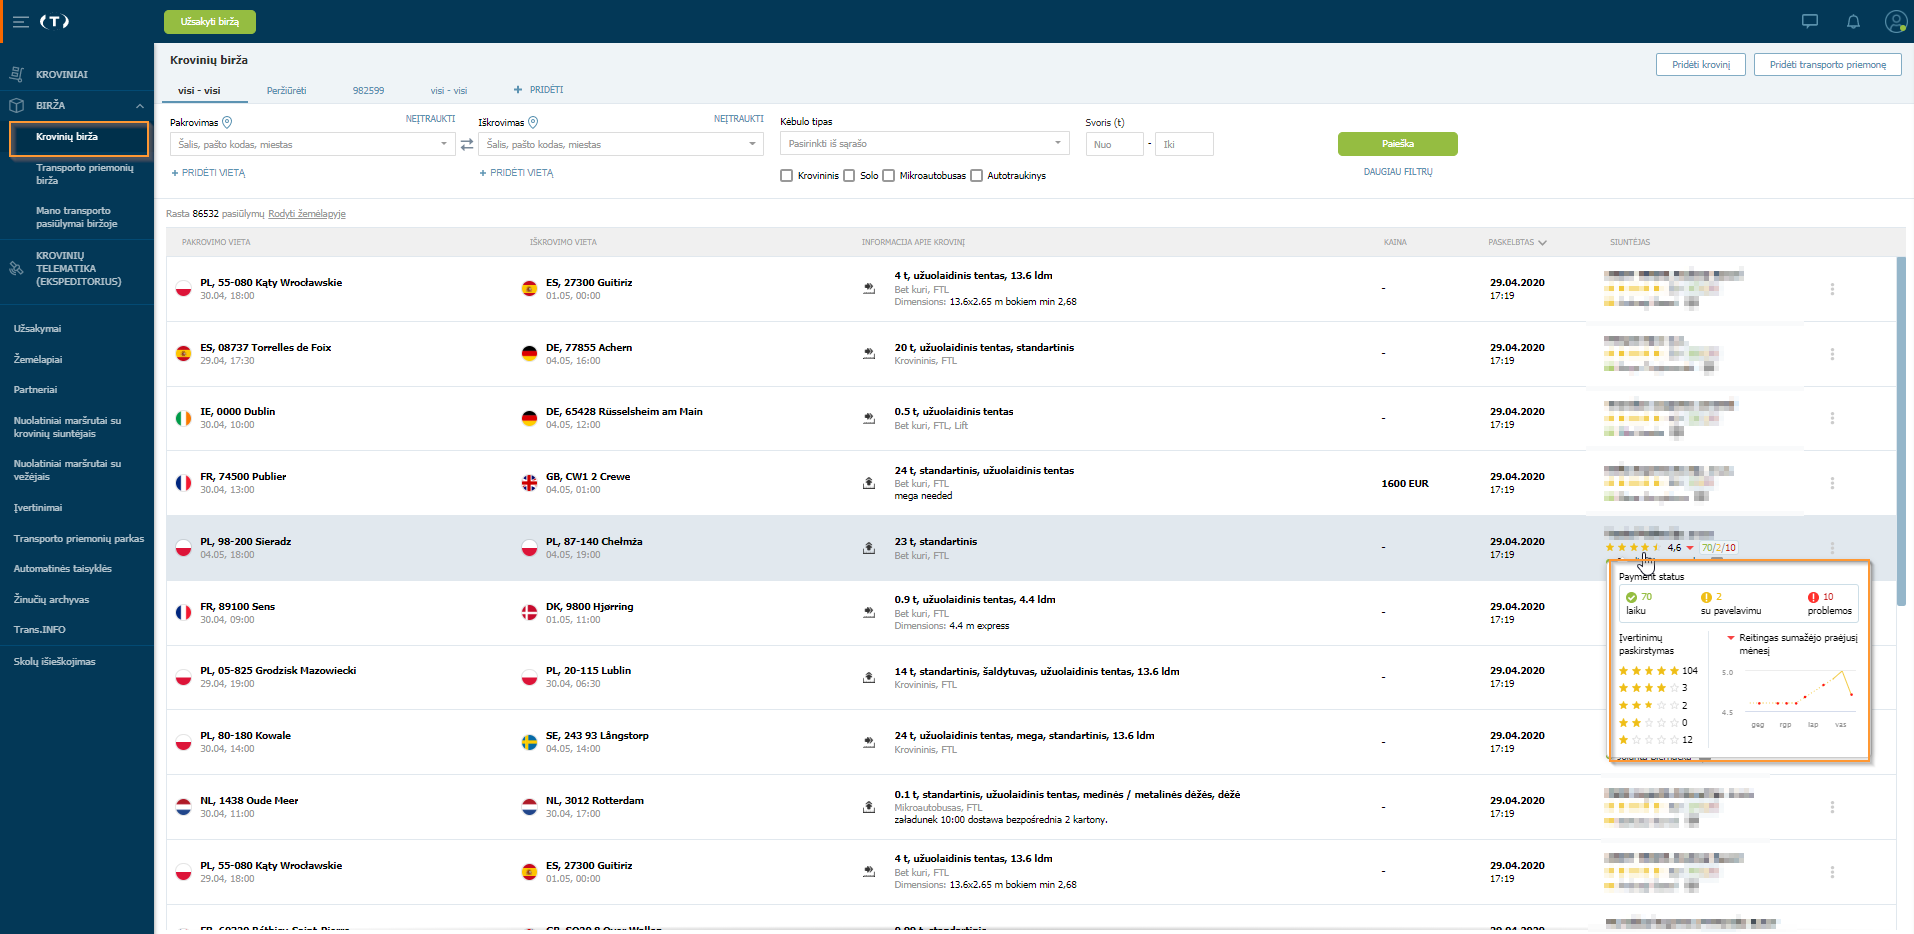Collapse the Birža sidebar section
This screenshot has height=934, width=1914.
pyautogui.click(x=140, y=106)
